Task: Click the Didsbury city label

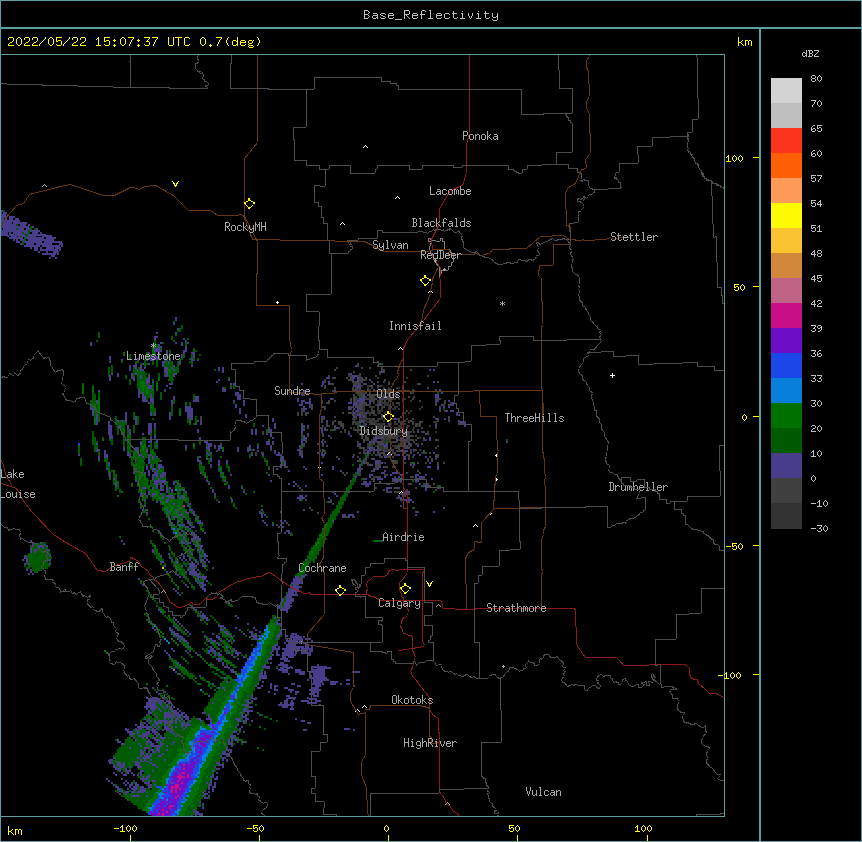Action: 383,431
